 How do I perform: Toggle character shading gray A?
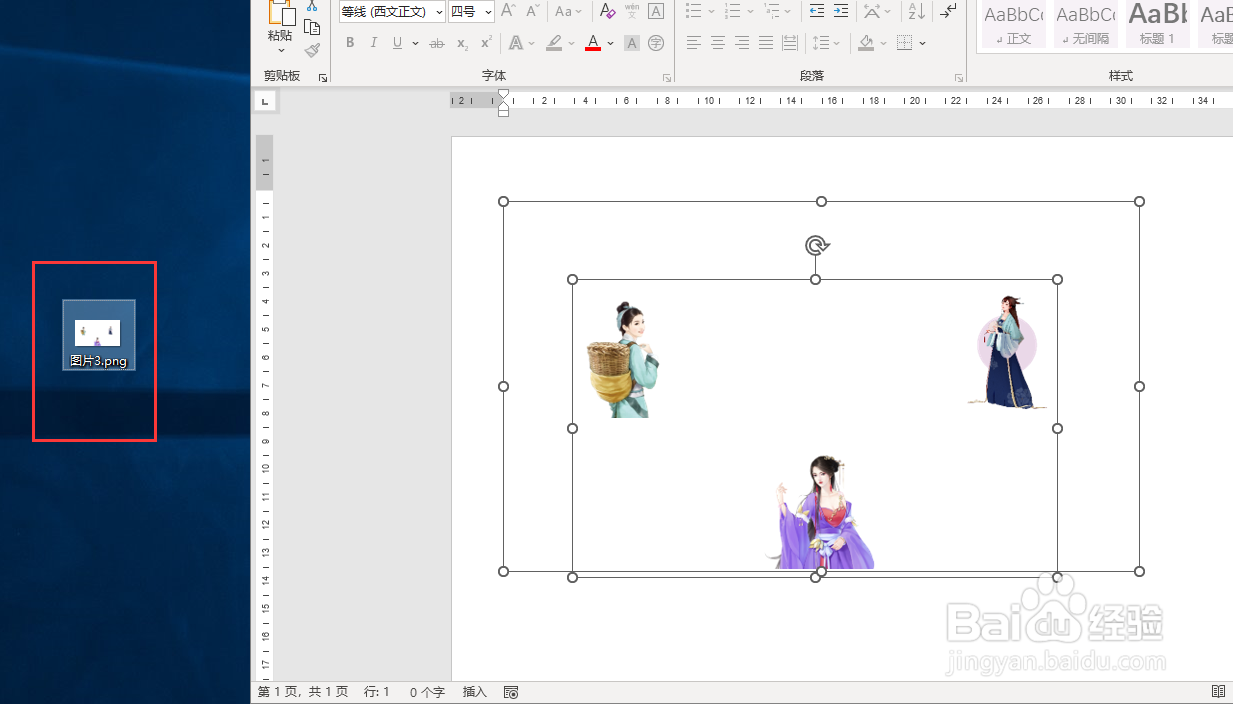(x=632, y=43)
